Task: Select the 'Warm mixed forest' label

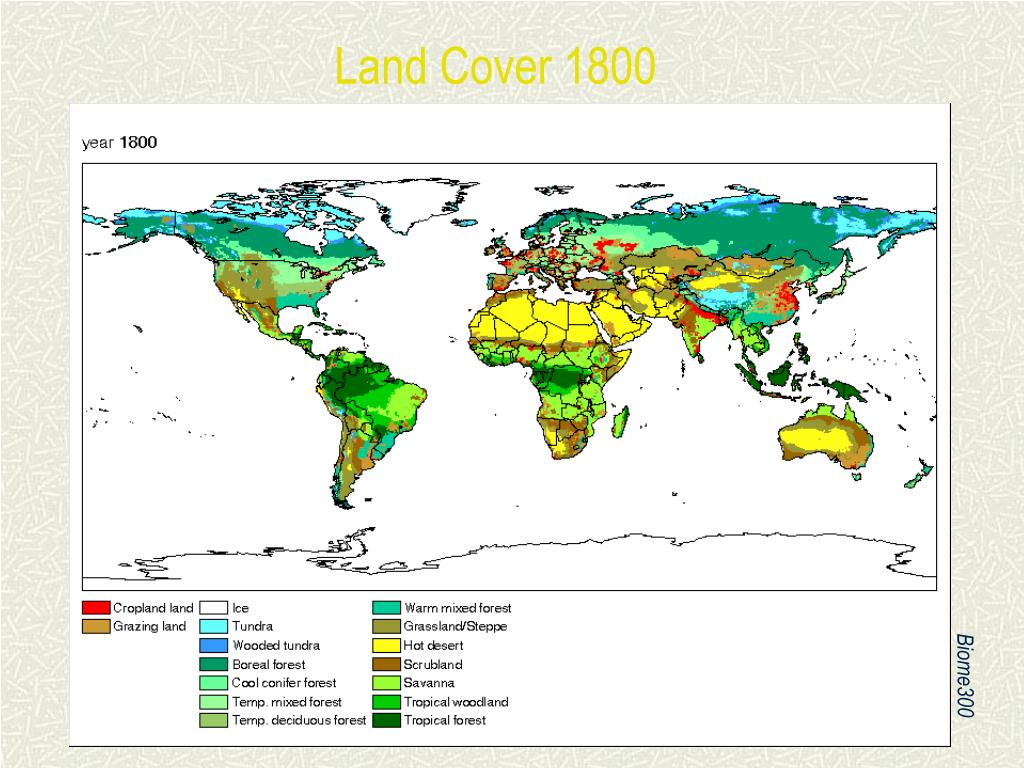Action: point(457,608)
